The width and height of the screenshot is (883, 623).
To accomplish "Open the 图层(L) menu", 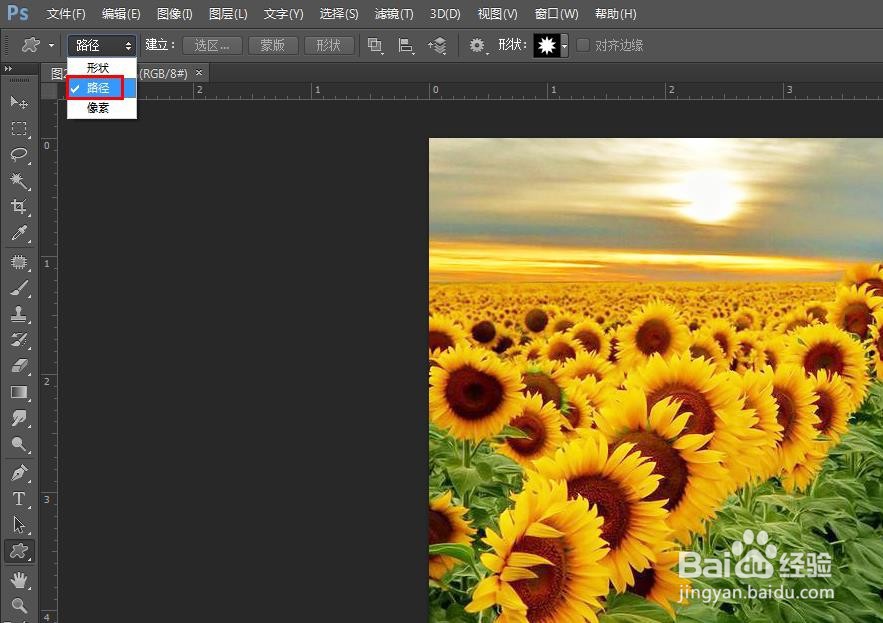I will (x=228, y=14).
